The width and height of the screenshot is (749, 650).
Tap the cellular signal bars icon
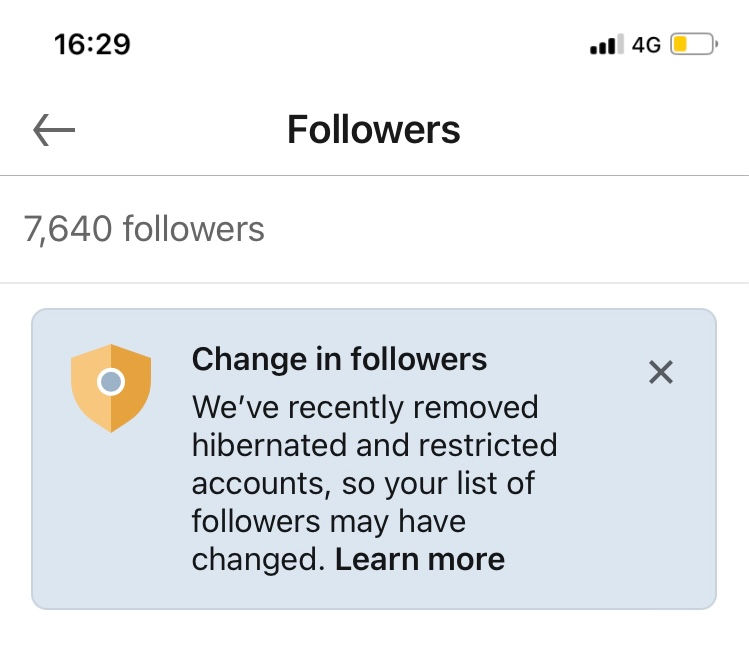(606, 45)
